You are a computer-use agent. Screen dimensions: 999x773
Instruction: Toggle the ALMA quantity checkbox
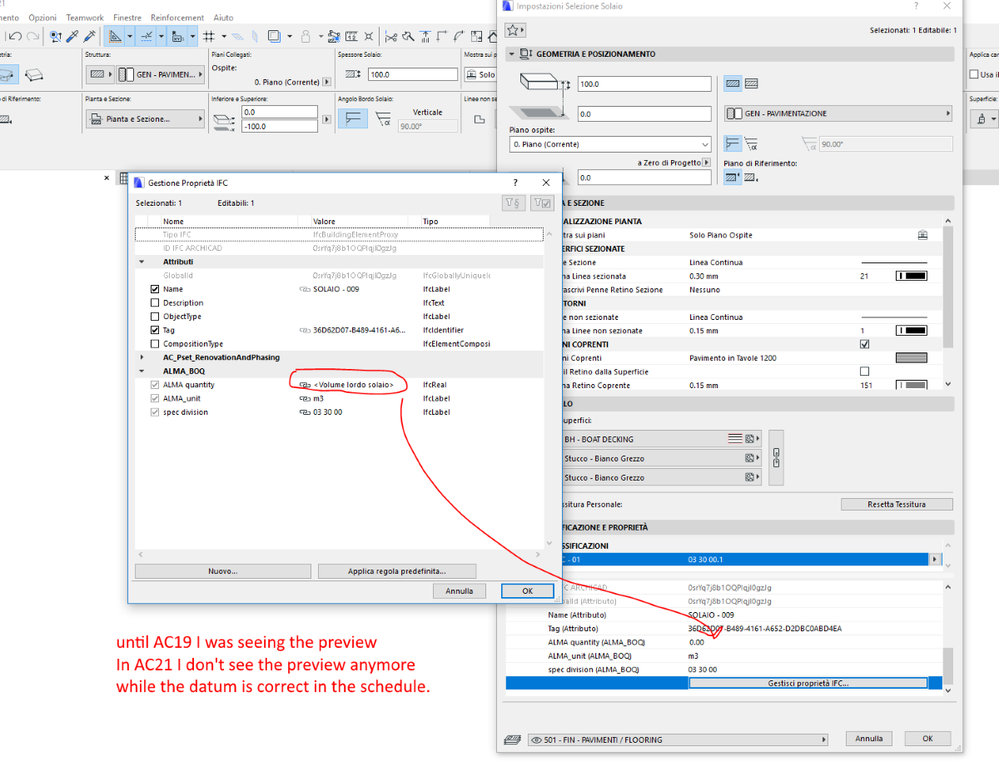click(x=154, y=385)
